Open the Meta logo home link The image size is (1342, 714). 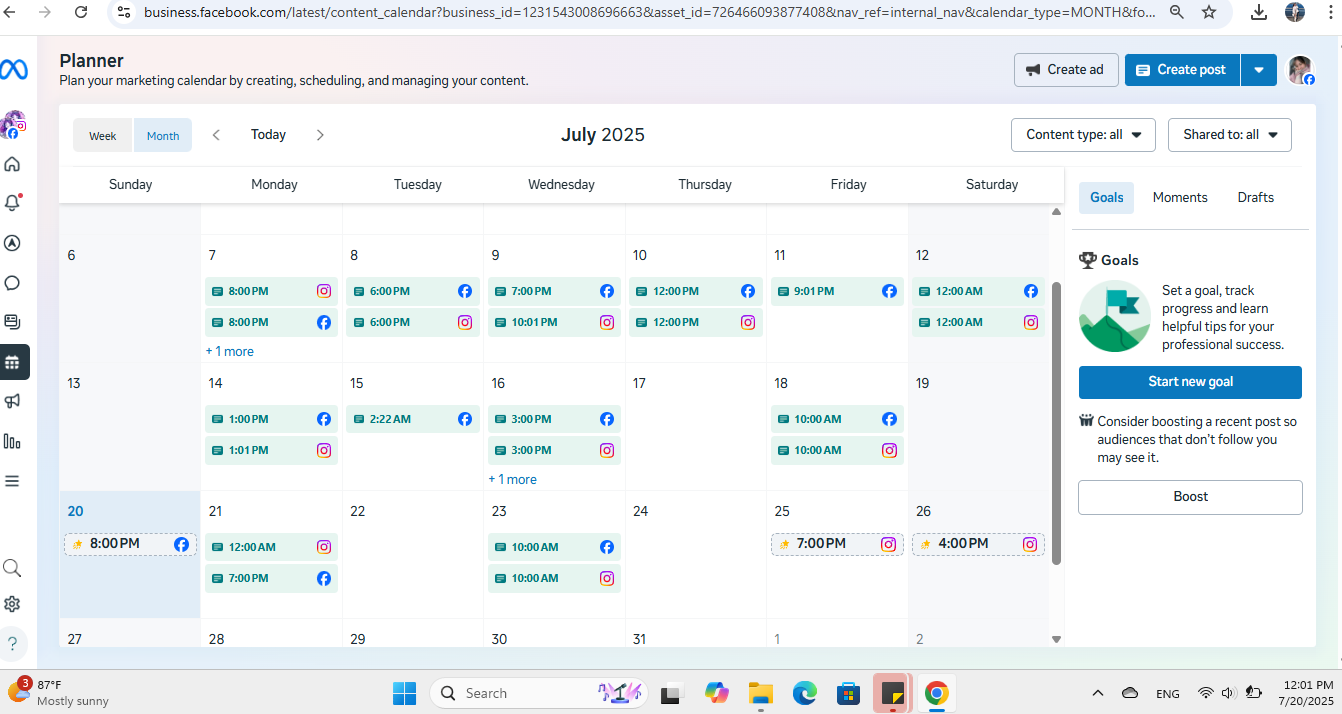13,69
